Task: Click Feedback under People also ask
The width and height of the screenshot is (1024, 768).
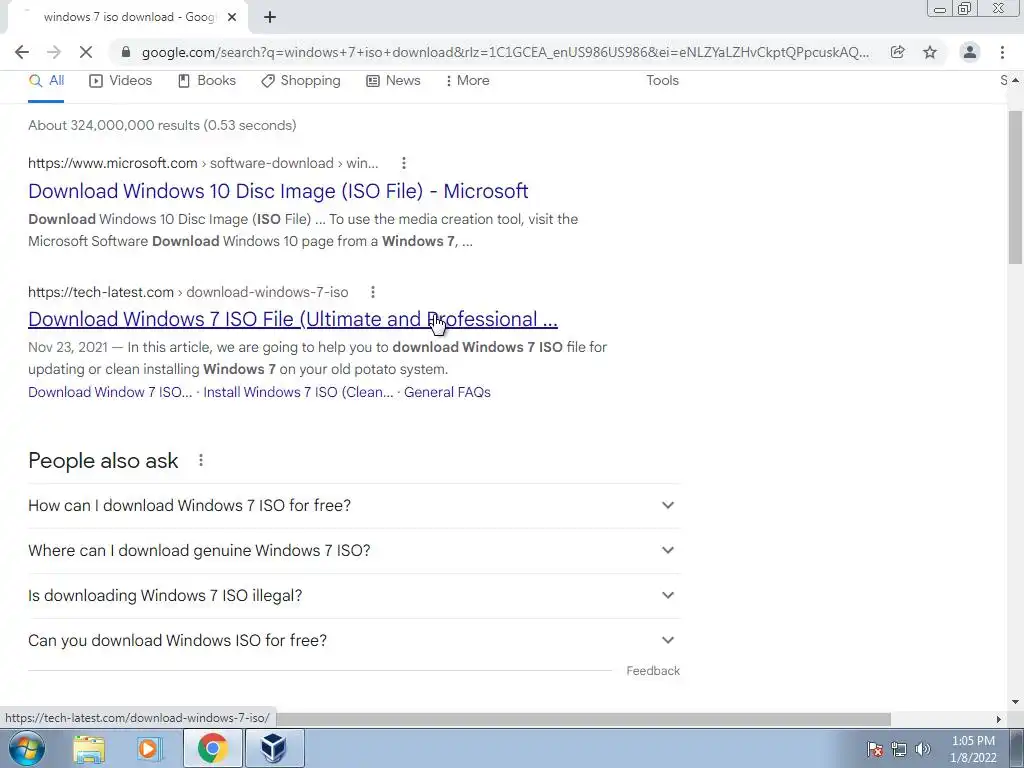Action: [x=653, y=671]
